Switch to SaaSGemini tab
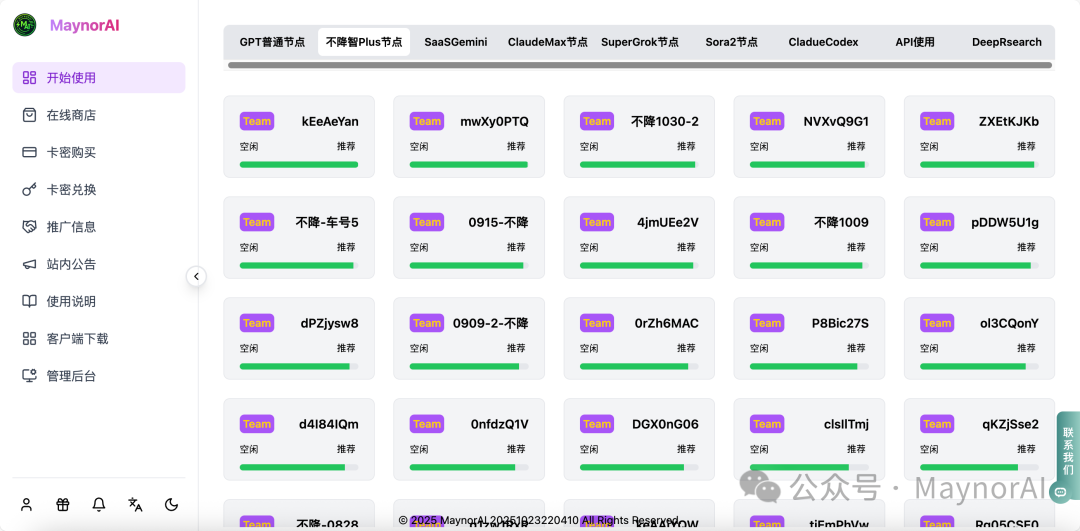This screenshot has width=1080, height=531. point(455,42)
